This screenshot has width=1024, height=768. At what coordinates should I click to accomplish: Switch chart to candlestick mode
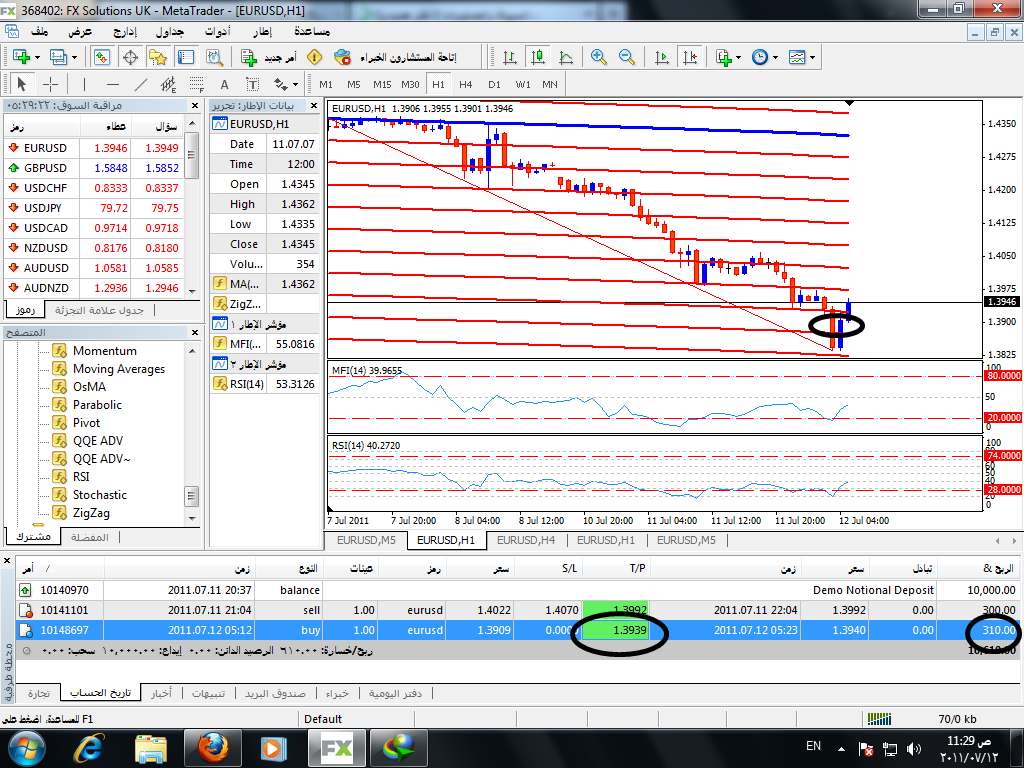tap(538, 57)
